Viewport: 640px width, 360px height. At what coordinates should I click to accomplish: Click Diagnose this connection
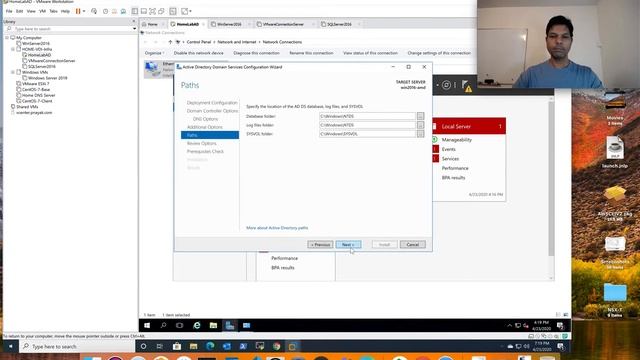[256, 53]
